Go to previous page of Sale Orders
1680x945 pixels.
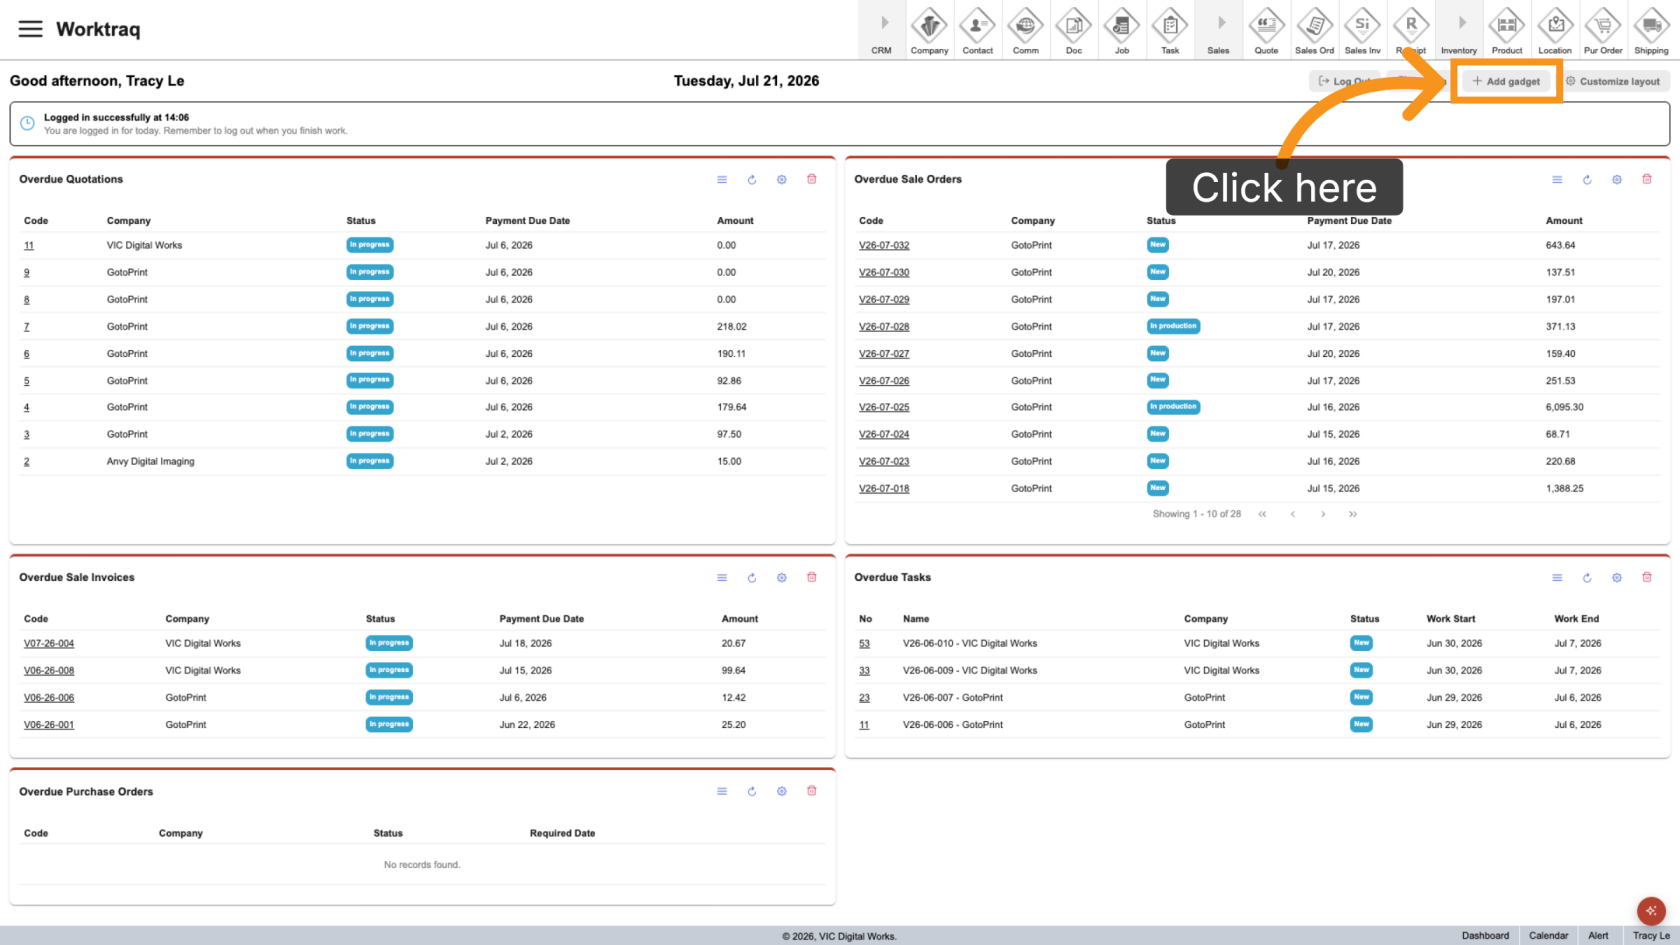coord(1293,514)
